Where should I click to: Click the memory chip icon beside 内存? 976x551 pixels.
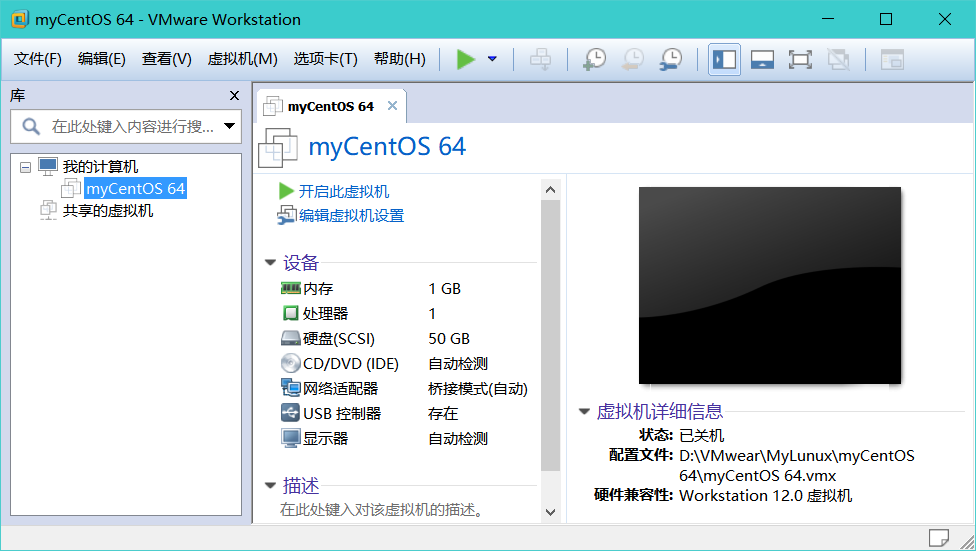click(x=291, y=288)
